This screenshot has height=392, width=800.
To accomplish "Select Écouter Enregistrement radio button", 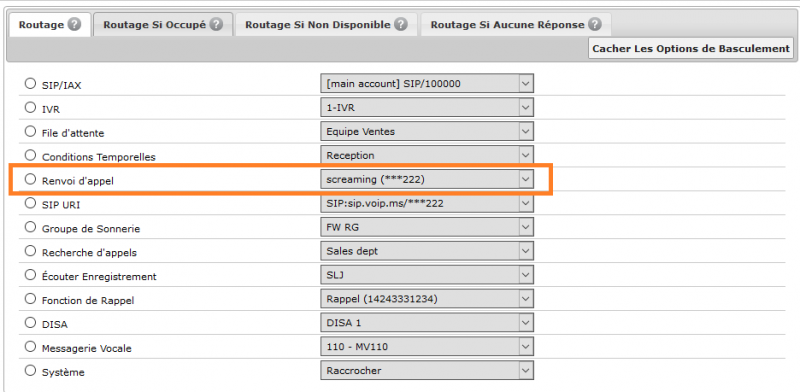I will pos(31,275).
